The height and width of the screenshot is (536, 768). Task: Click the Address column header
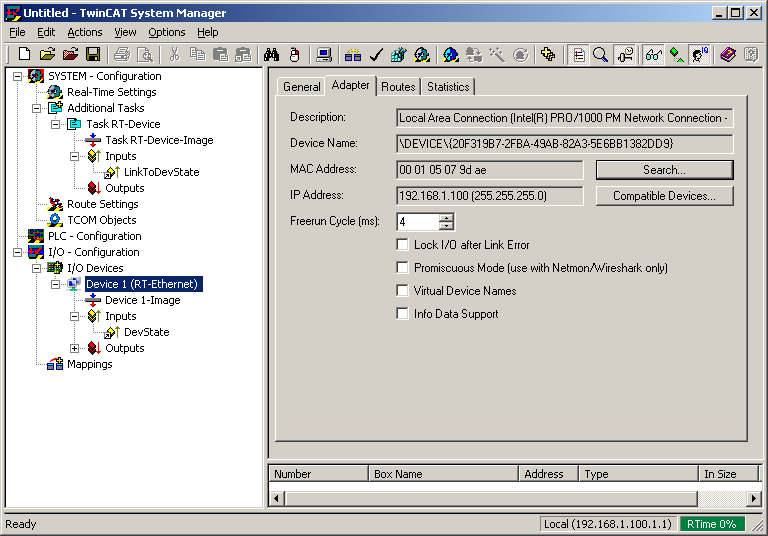point(549,474)
